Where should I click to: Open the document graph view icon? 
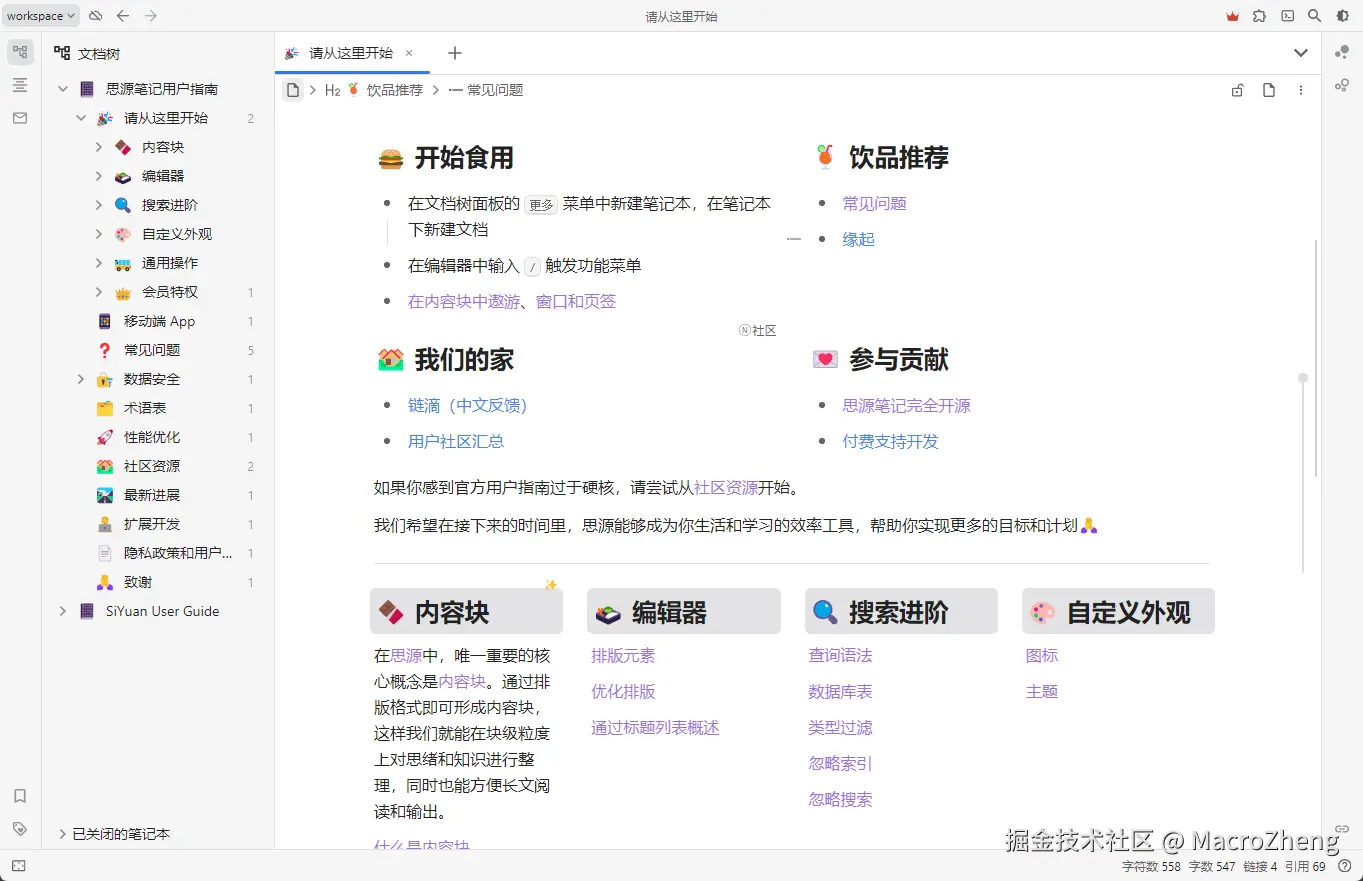[1342, 85]
